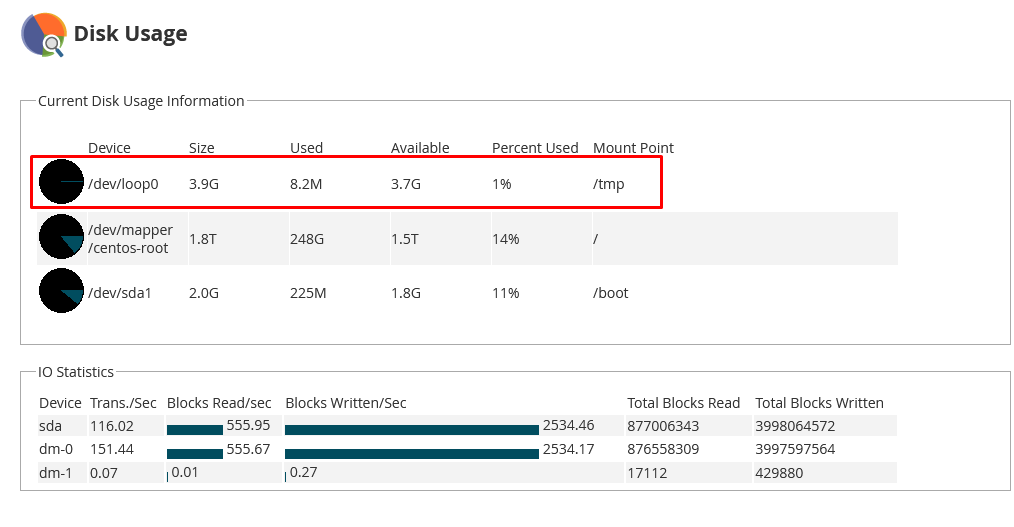Click the pie chart for /dev/loop0
The height and width of the screenshot is (527, 1014).
coord(61,182)
